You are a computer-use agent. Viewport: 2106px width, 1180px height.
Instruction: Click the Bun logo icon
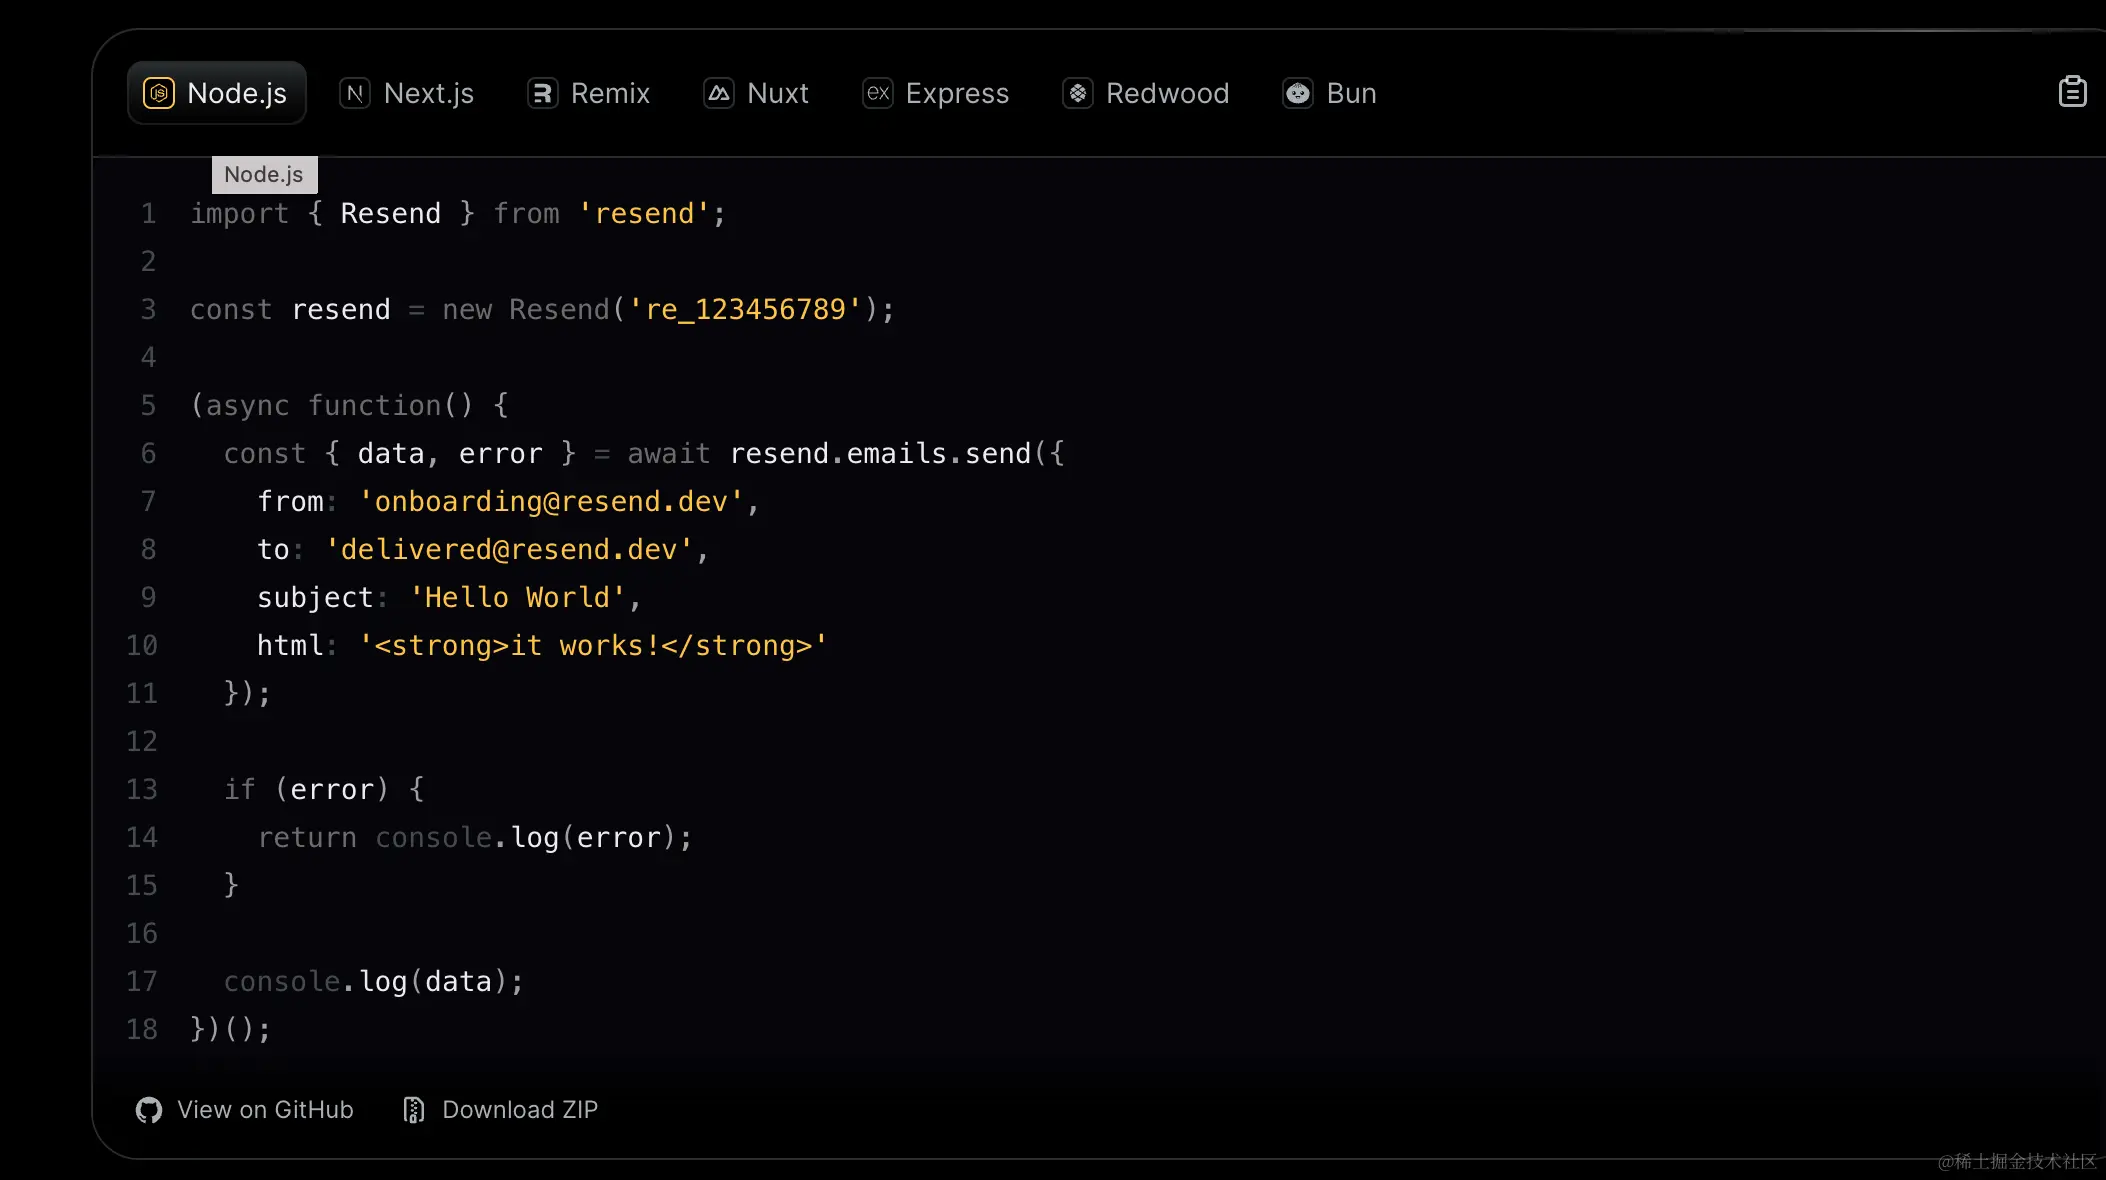(x=1298, y=93)
